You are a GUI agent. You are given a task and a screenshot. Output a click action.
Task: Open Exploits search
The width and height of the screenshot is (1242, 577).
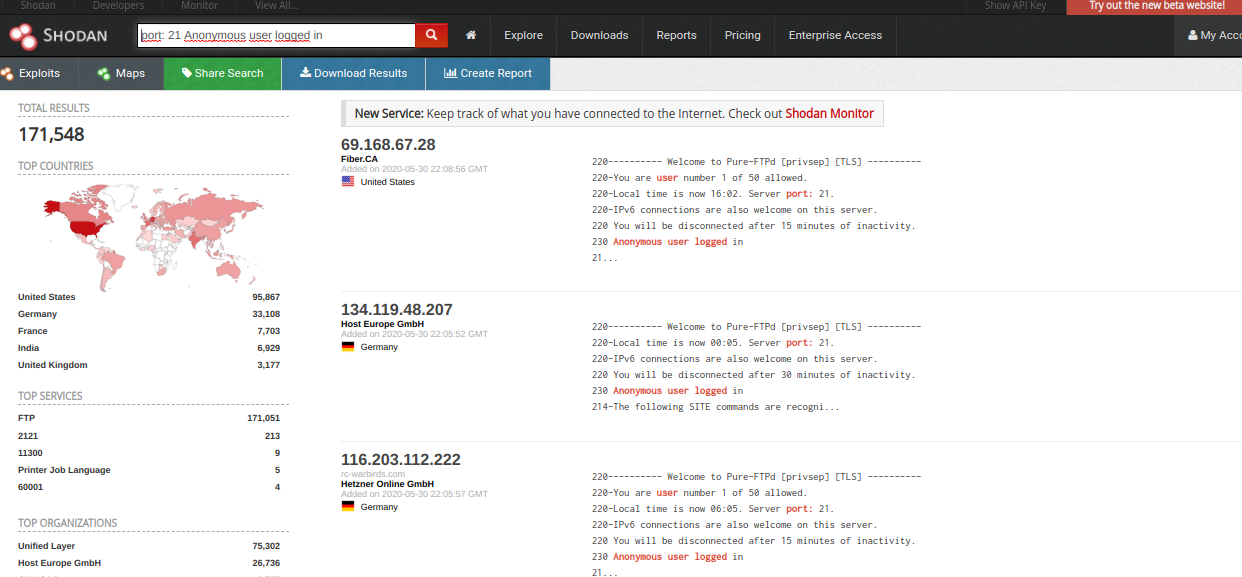(31, 73)
